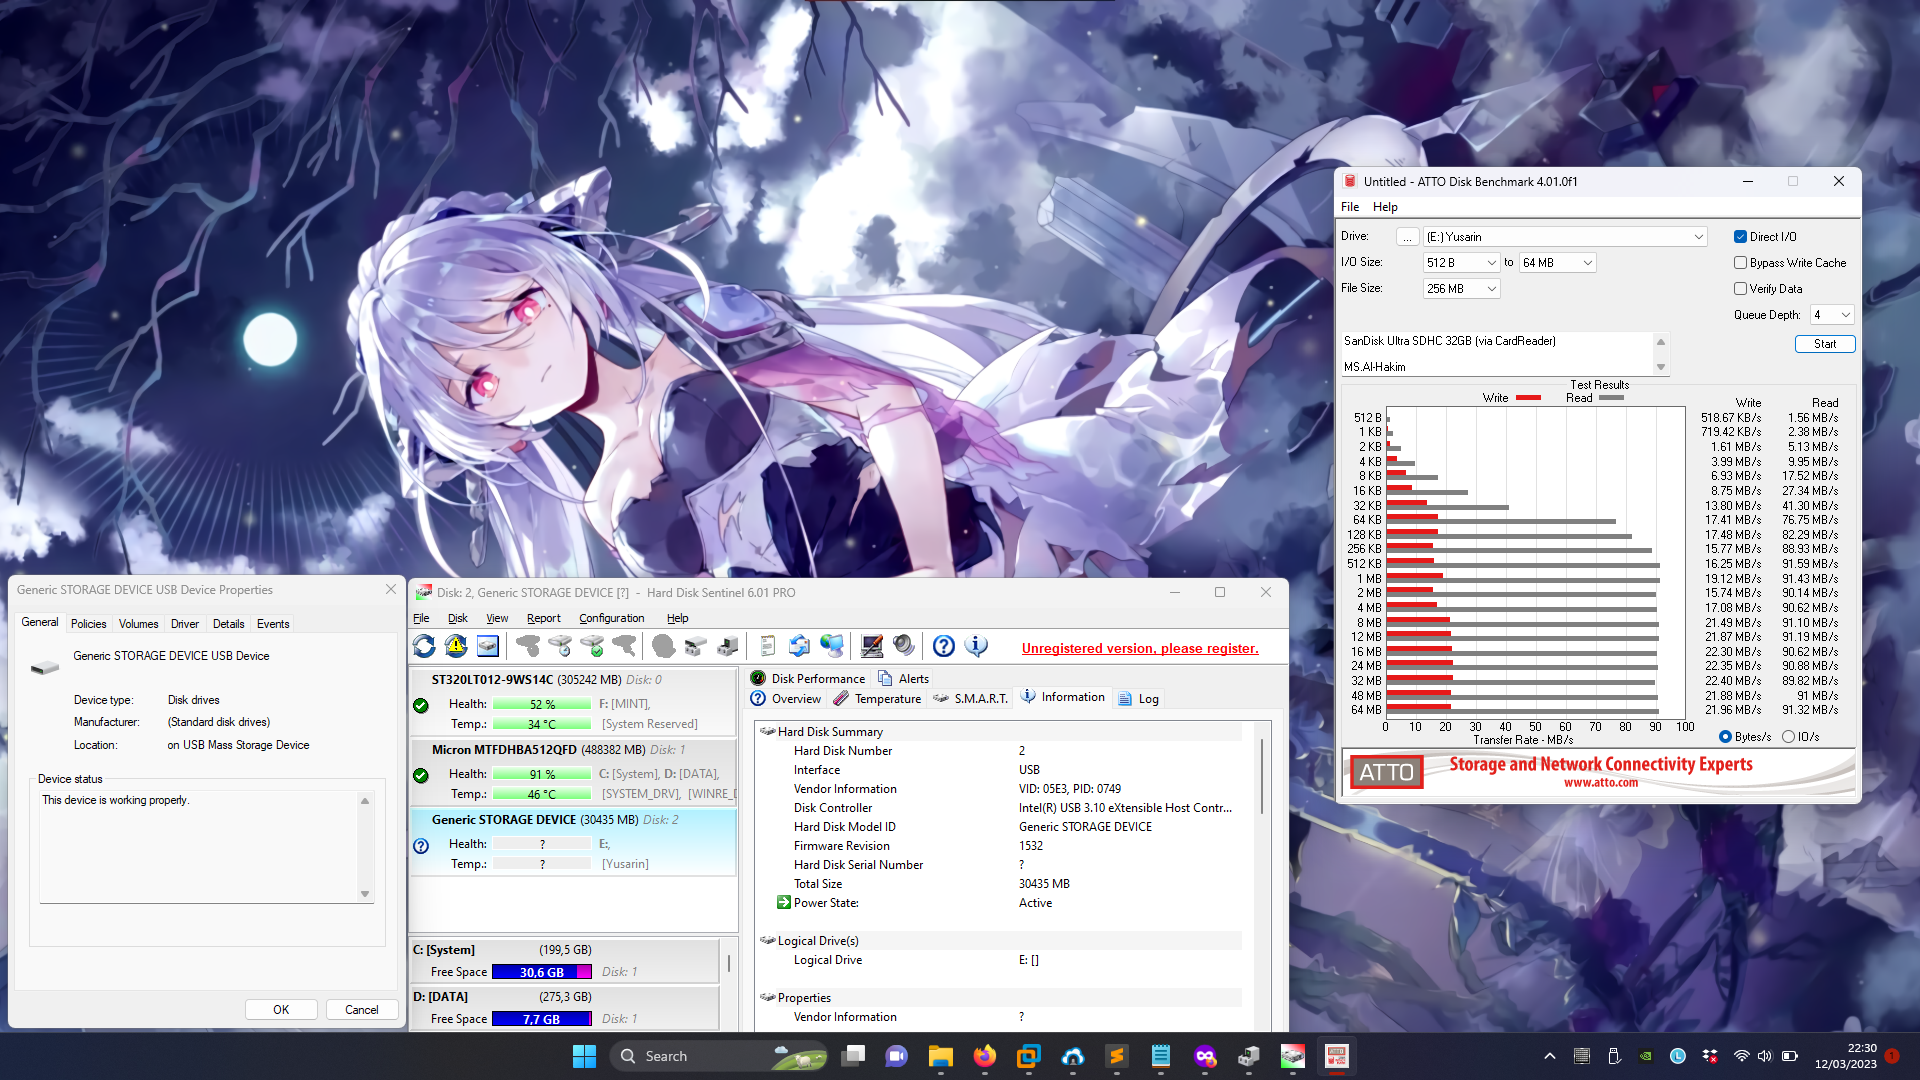The height and width of the screenshot is (1080, 1920).
Task: Launch Firefox from the taskbar
Action: click(985, 1056)
